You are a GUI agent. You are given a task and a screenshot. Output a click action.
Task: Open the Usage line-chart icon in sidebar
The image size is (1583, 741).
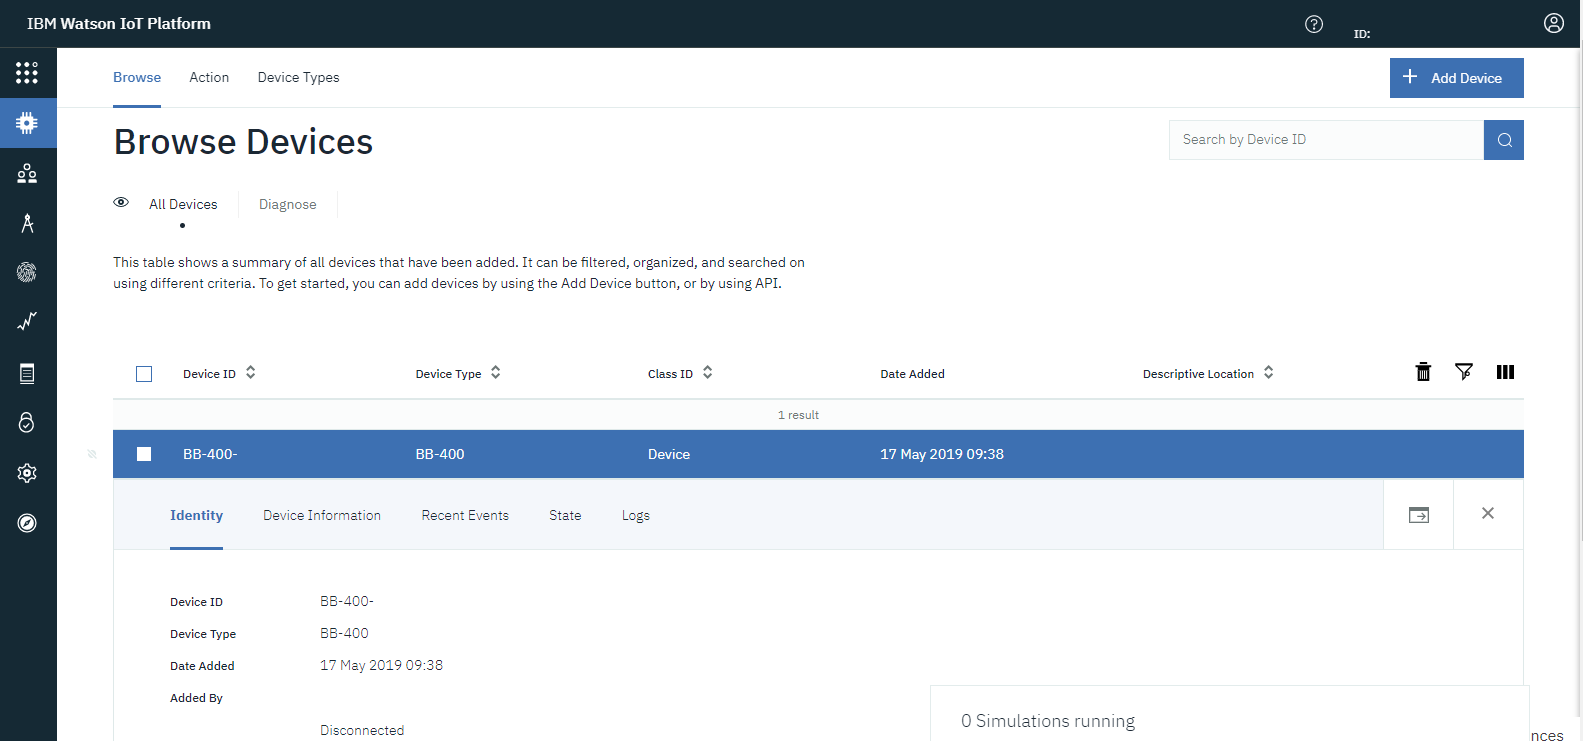27,321
